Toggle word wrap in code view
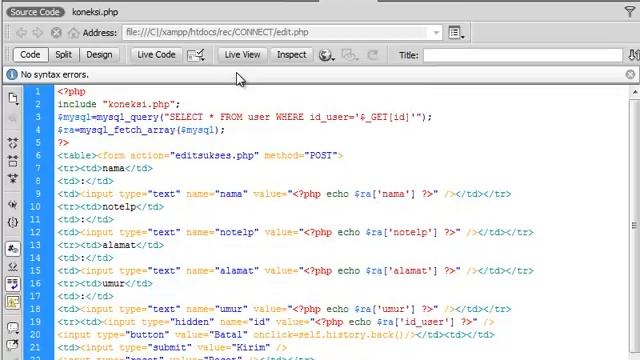The height and width of the screenshot is (360, 640). click(x=13, y=284)
